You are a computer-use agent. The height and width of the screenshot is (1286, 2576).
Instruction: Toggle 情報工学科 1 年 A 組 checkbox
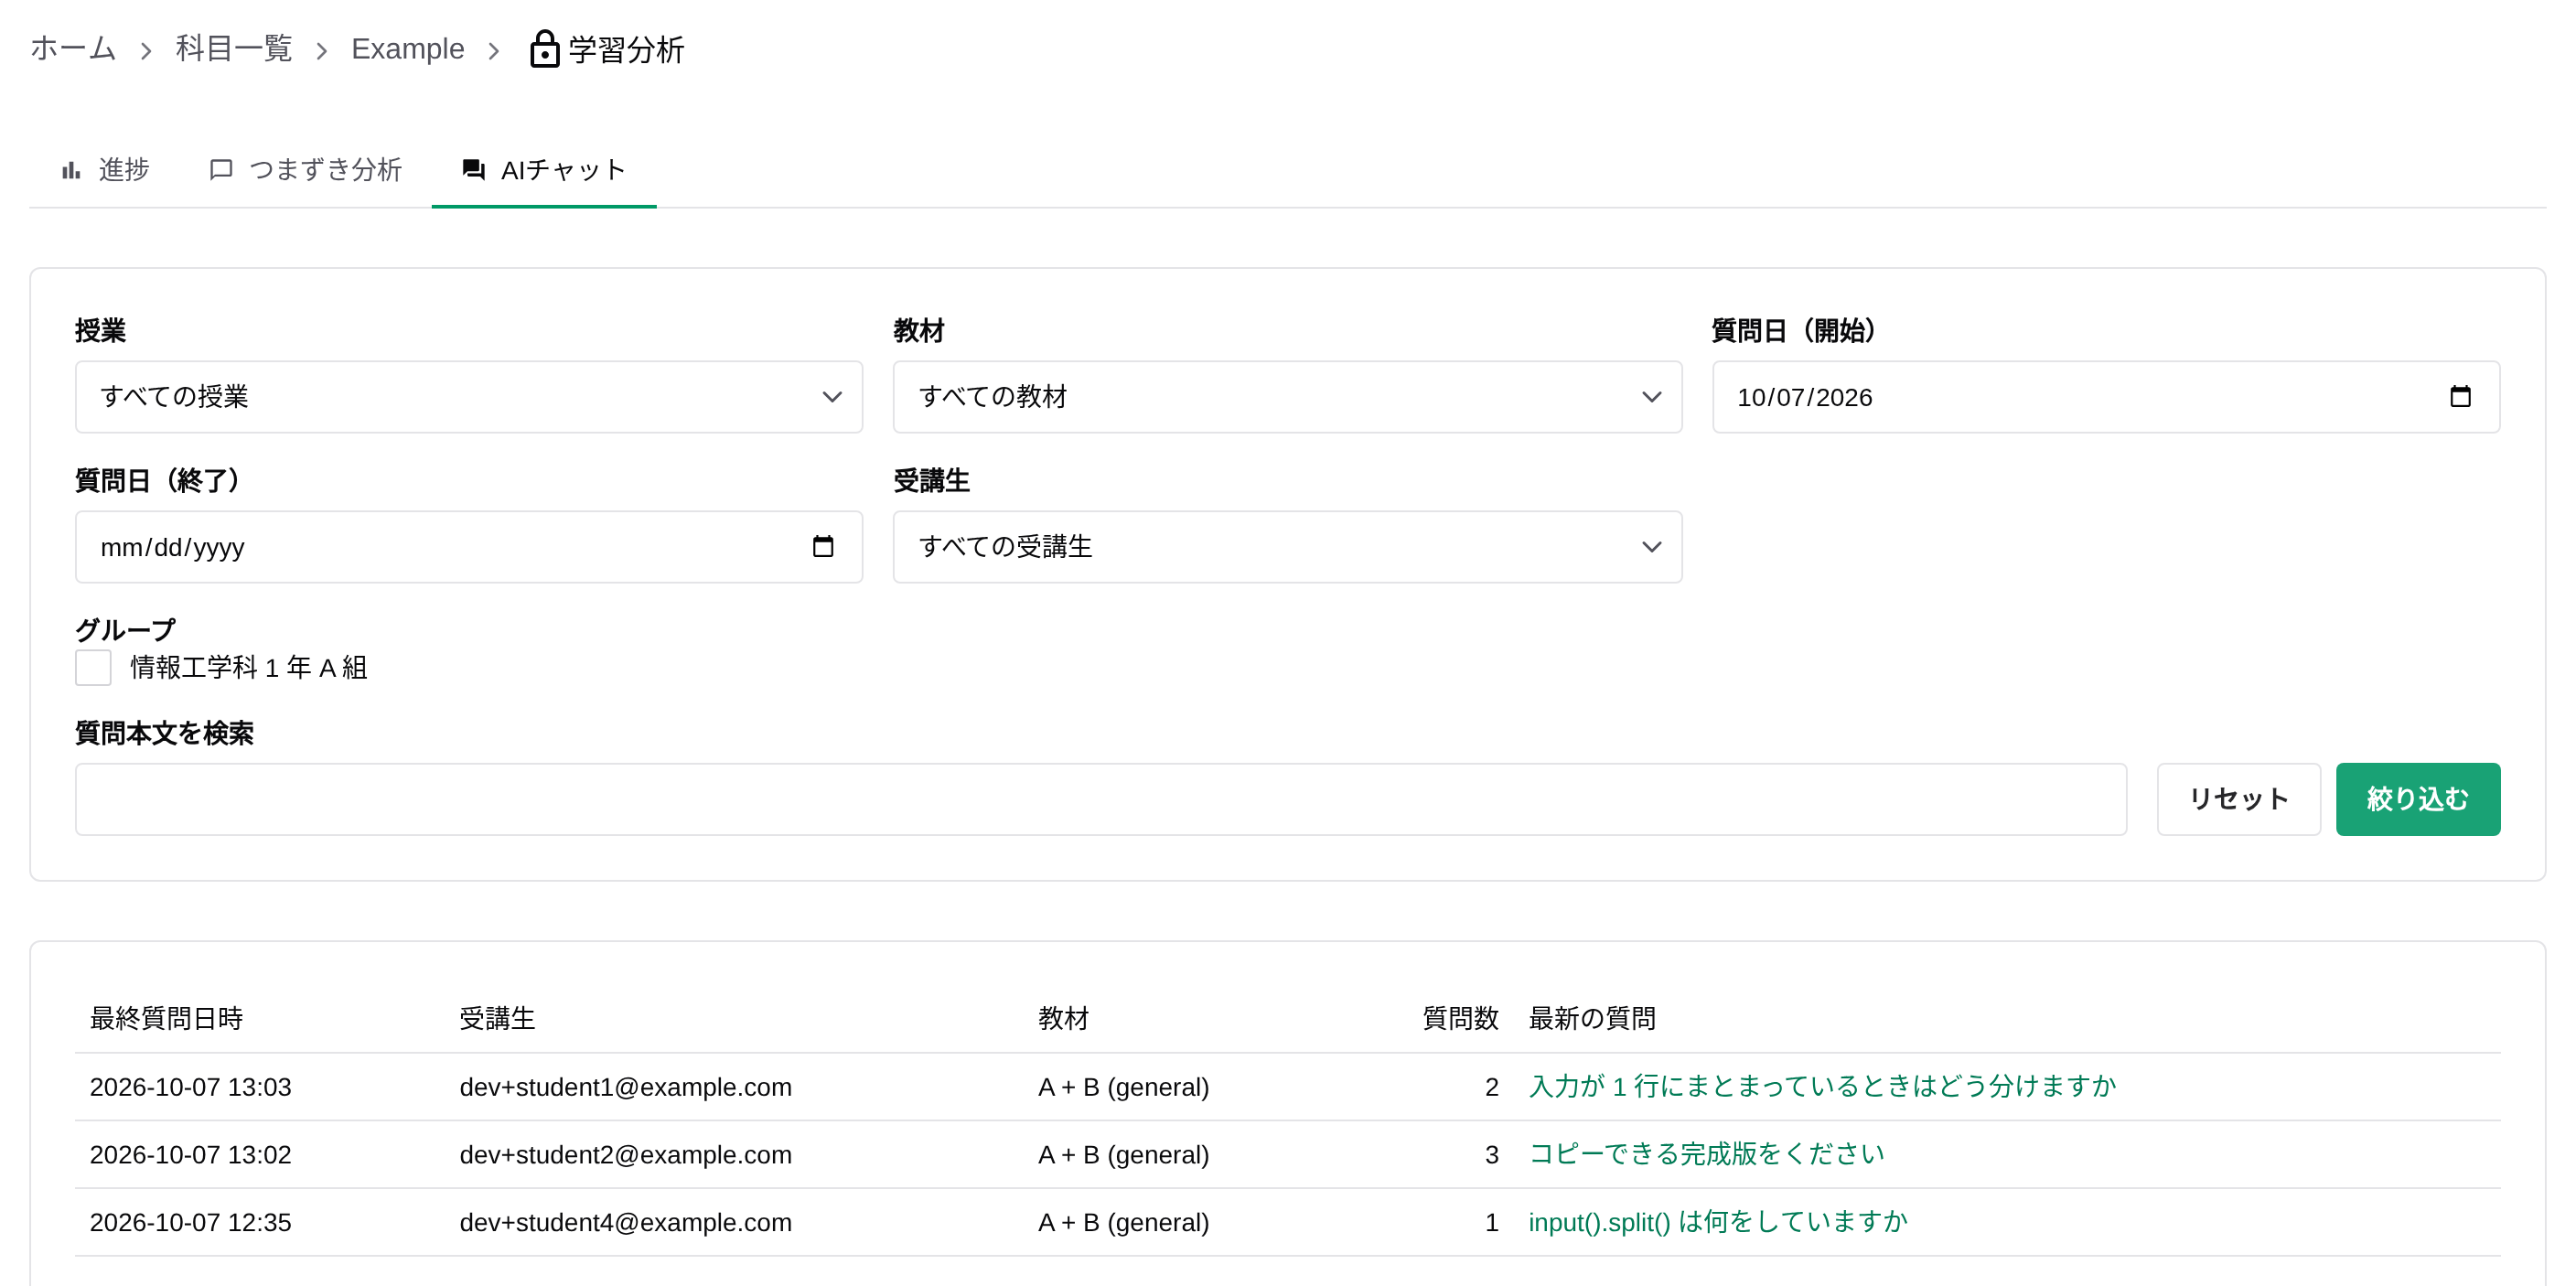(93, 667)
